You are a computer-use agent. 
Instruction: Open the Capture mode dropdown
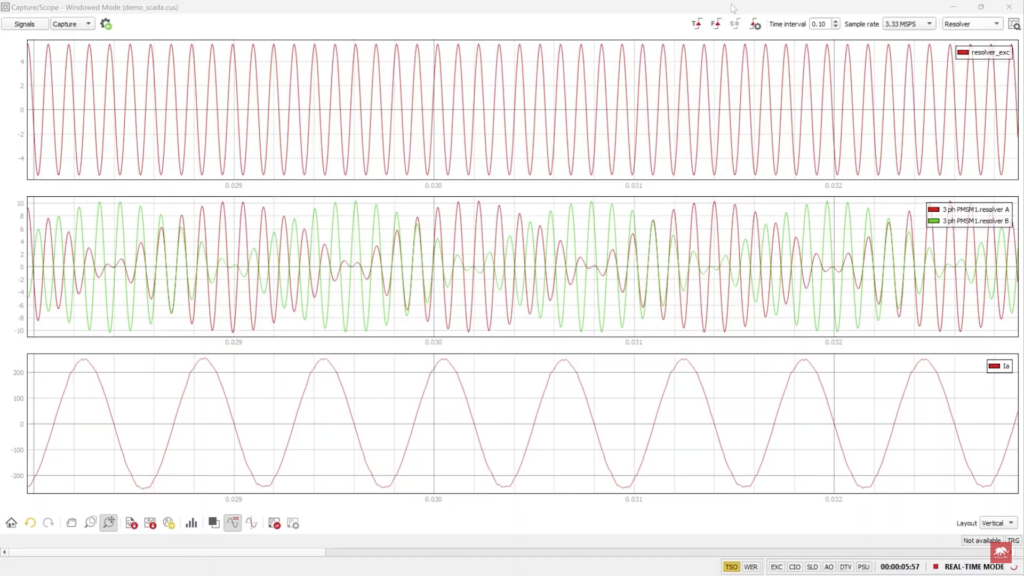point(73,24)
